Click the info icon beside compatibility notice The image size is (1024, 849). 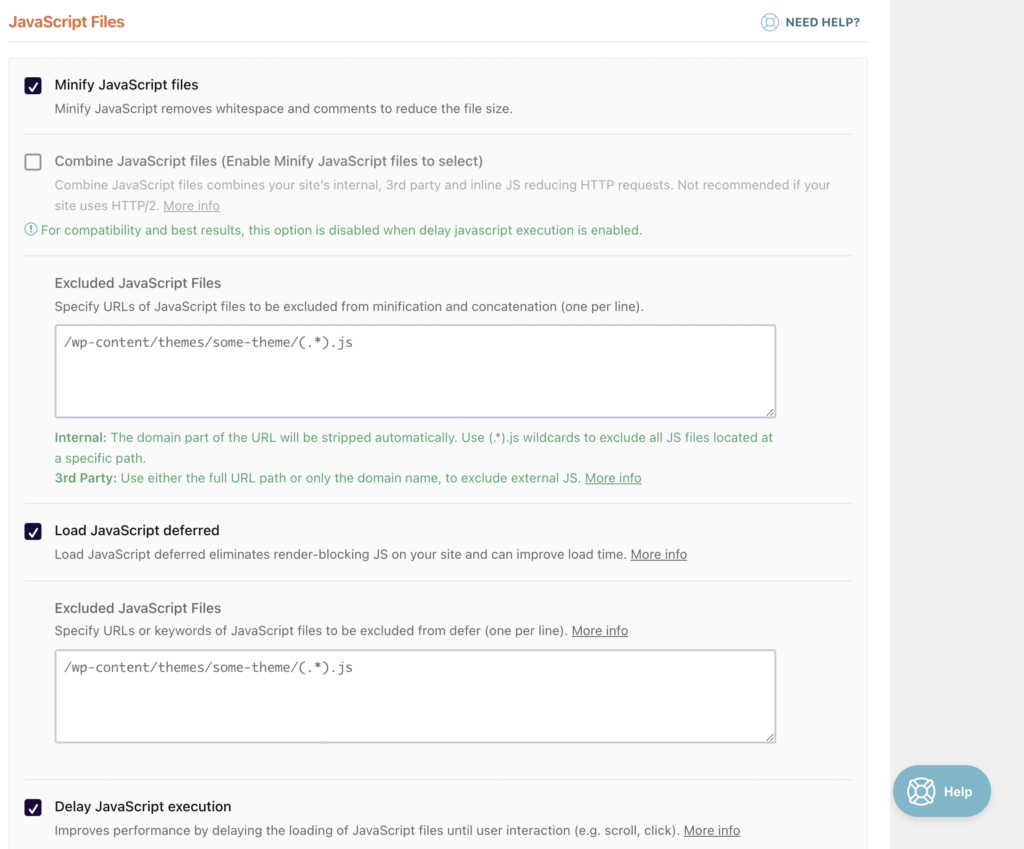tap(31, 229)
